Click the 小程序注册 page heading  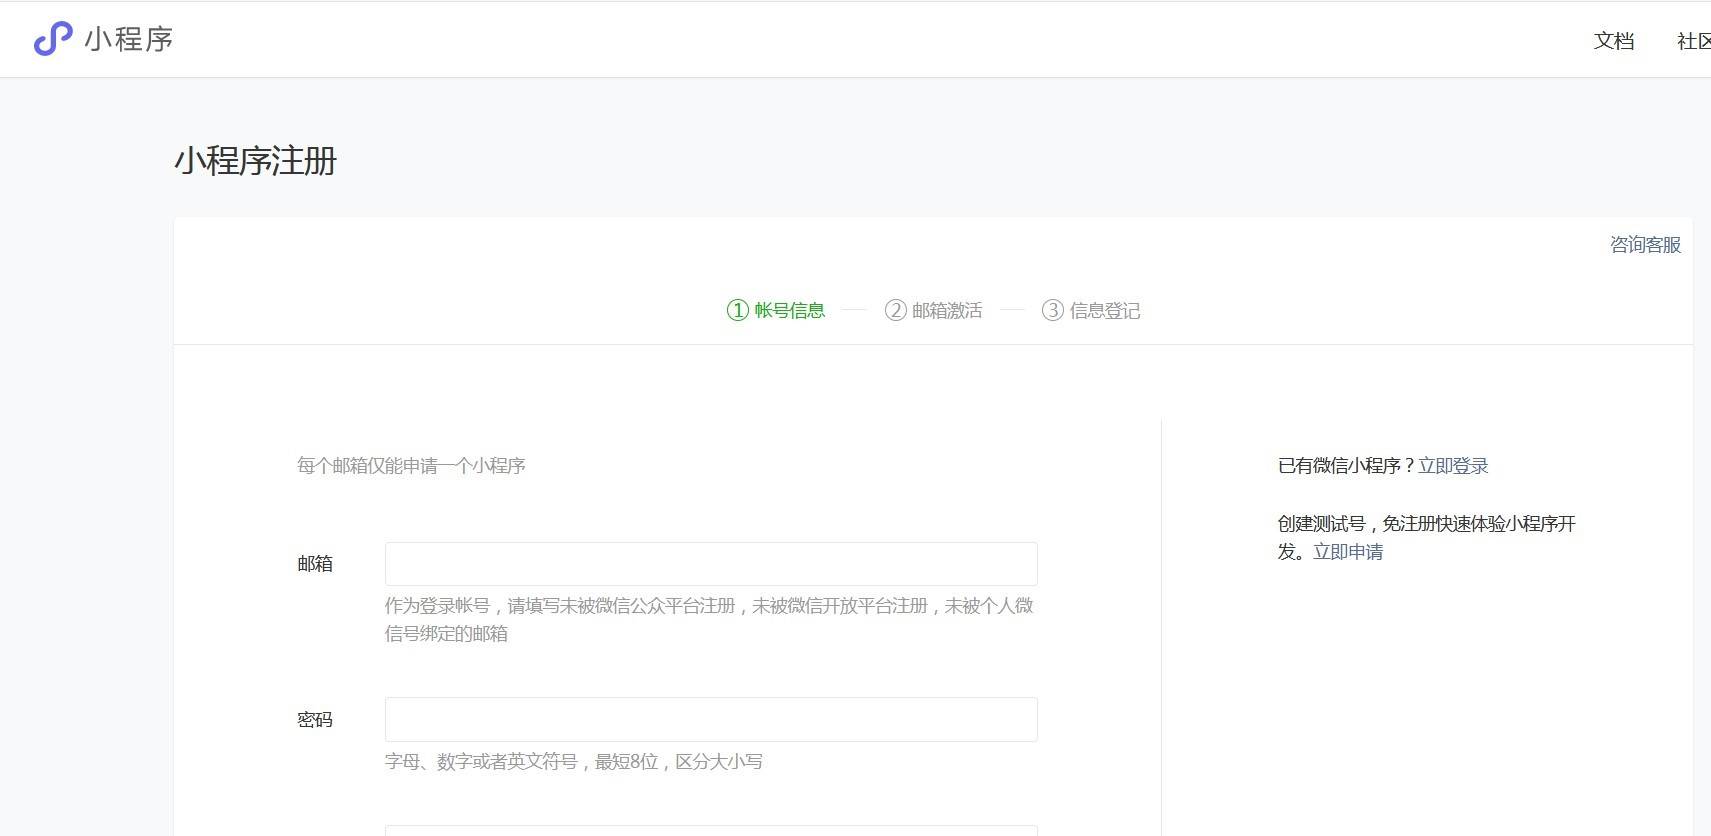tap(256, 161)
